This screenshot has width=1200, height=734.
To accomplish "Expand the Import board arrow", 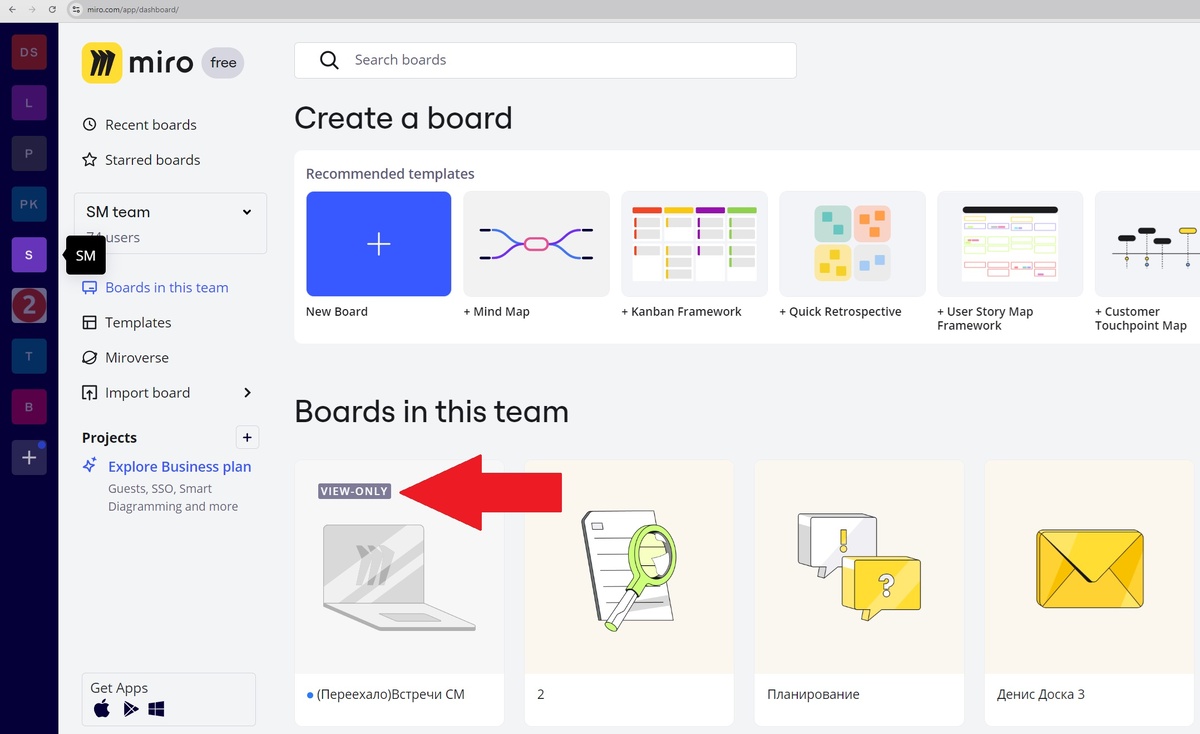I will (247, 393).
